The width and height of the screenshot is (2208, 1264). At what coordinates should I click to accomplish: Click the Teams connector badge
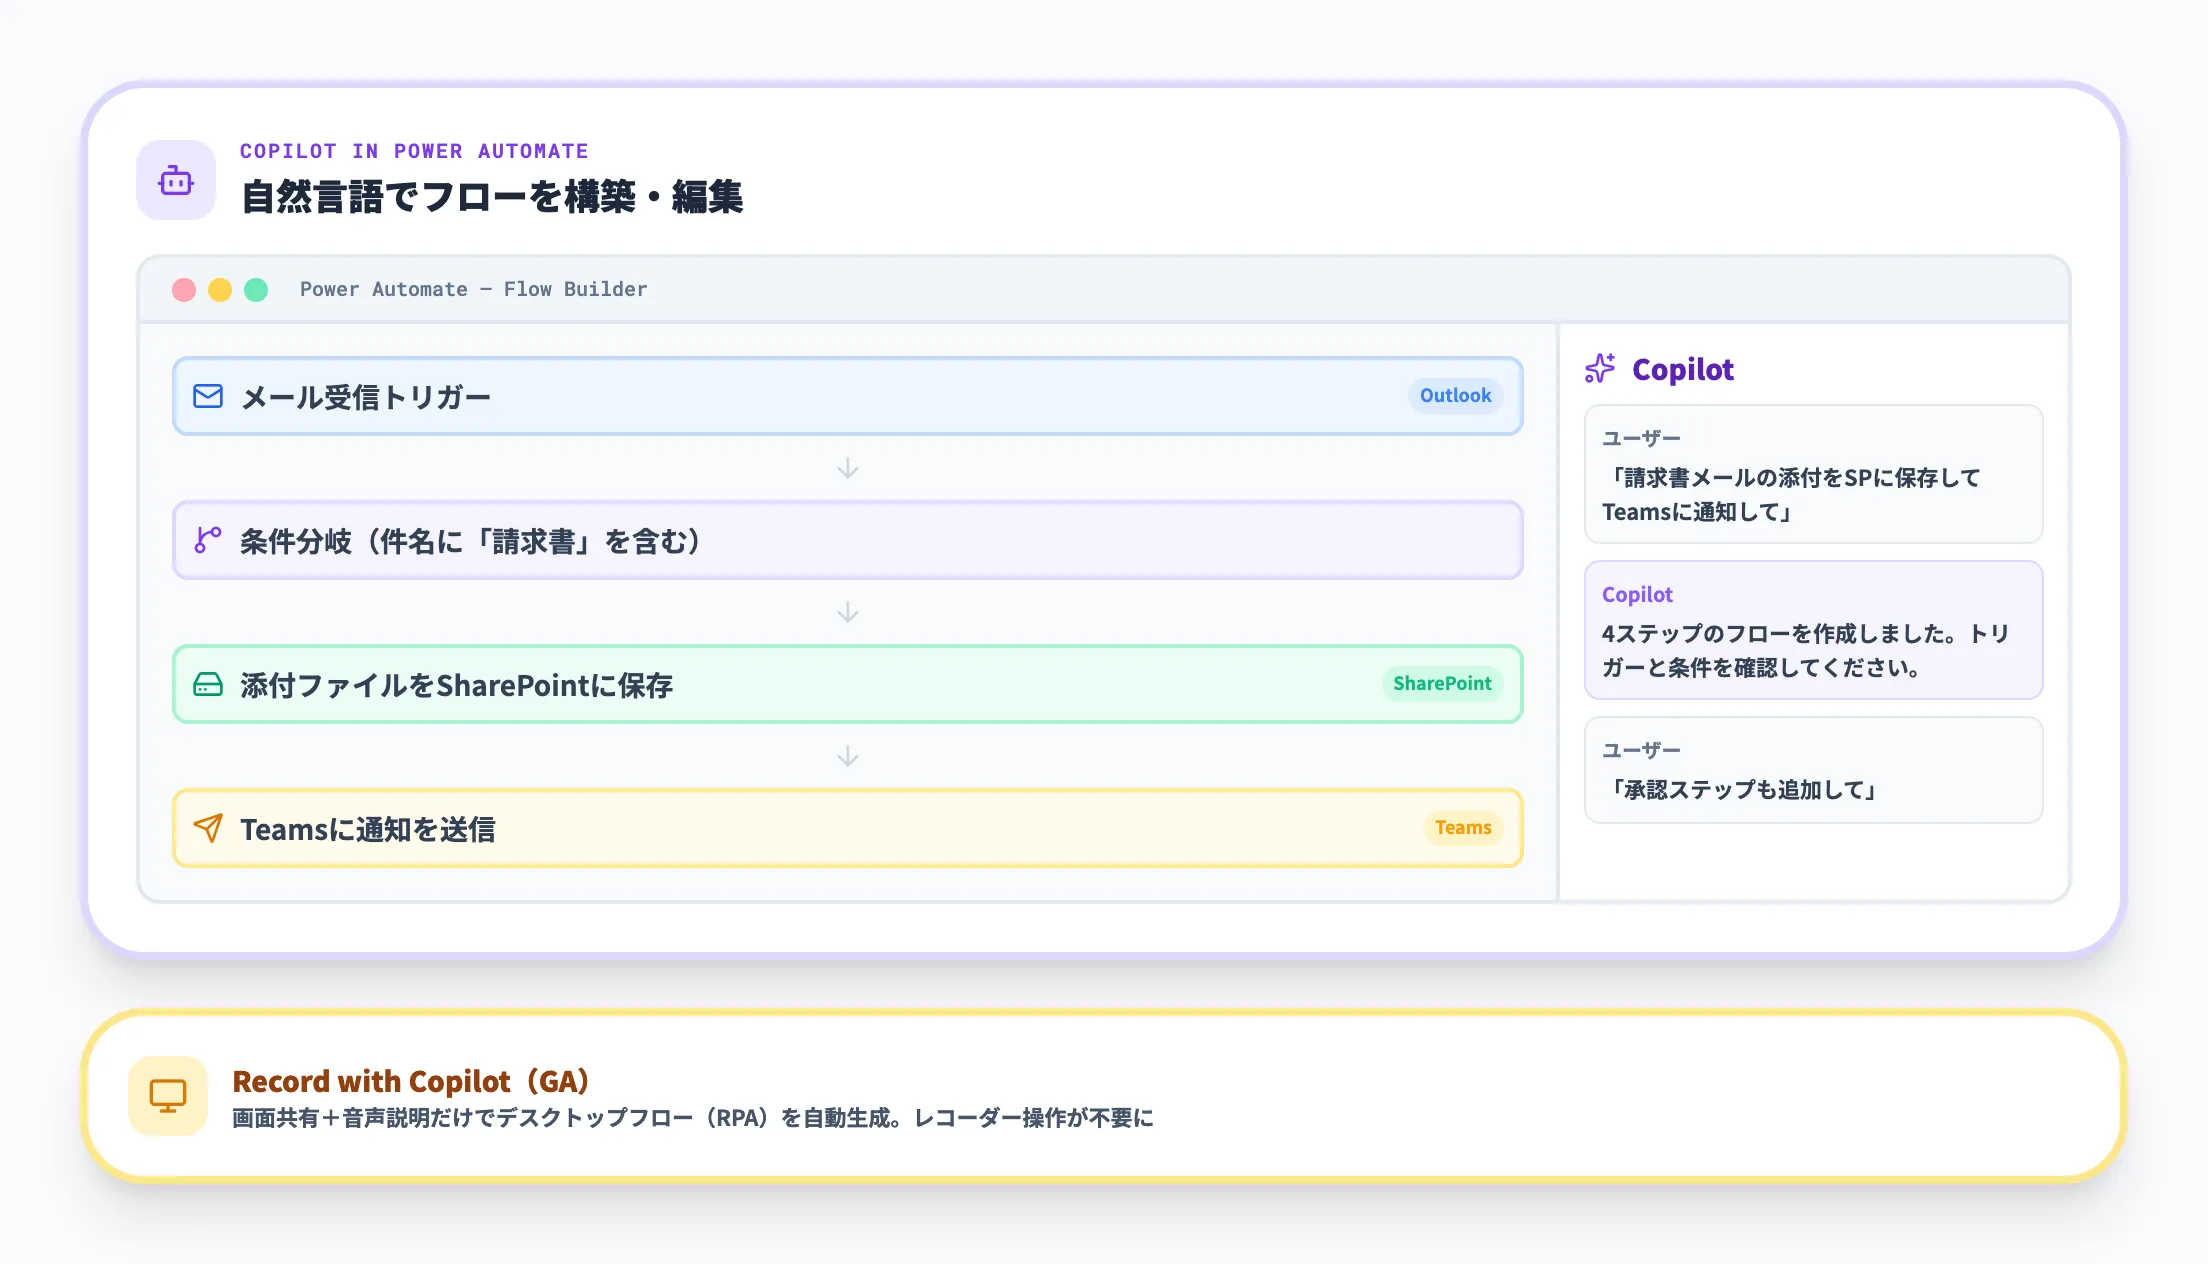point(1463,828)
